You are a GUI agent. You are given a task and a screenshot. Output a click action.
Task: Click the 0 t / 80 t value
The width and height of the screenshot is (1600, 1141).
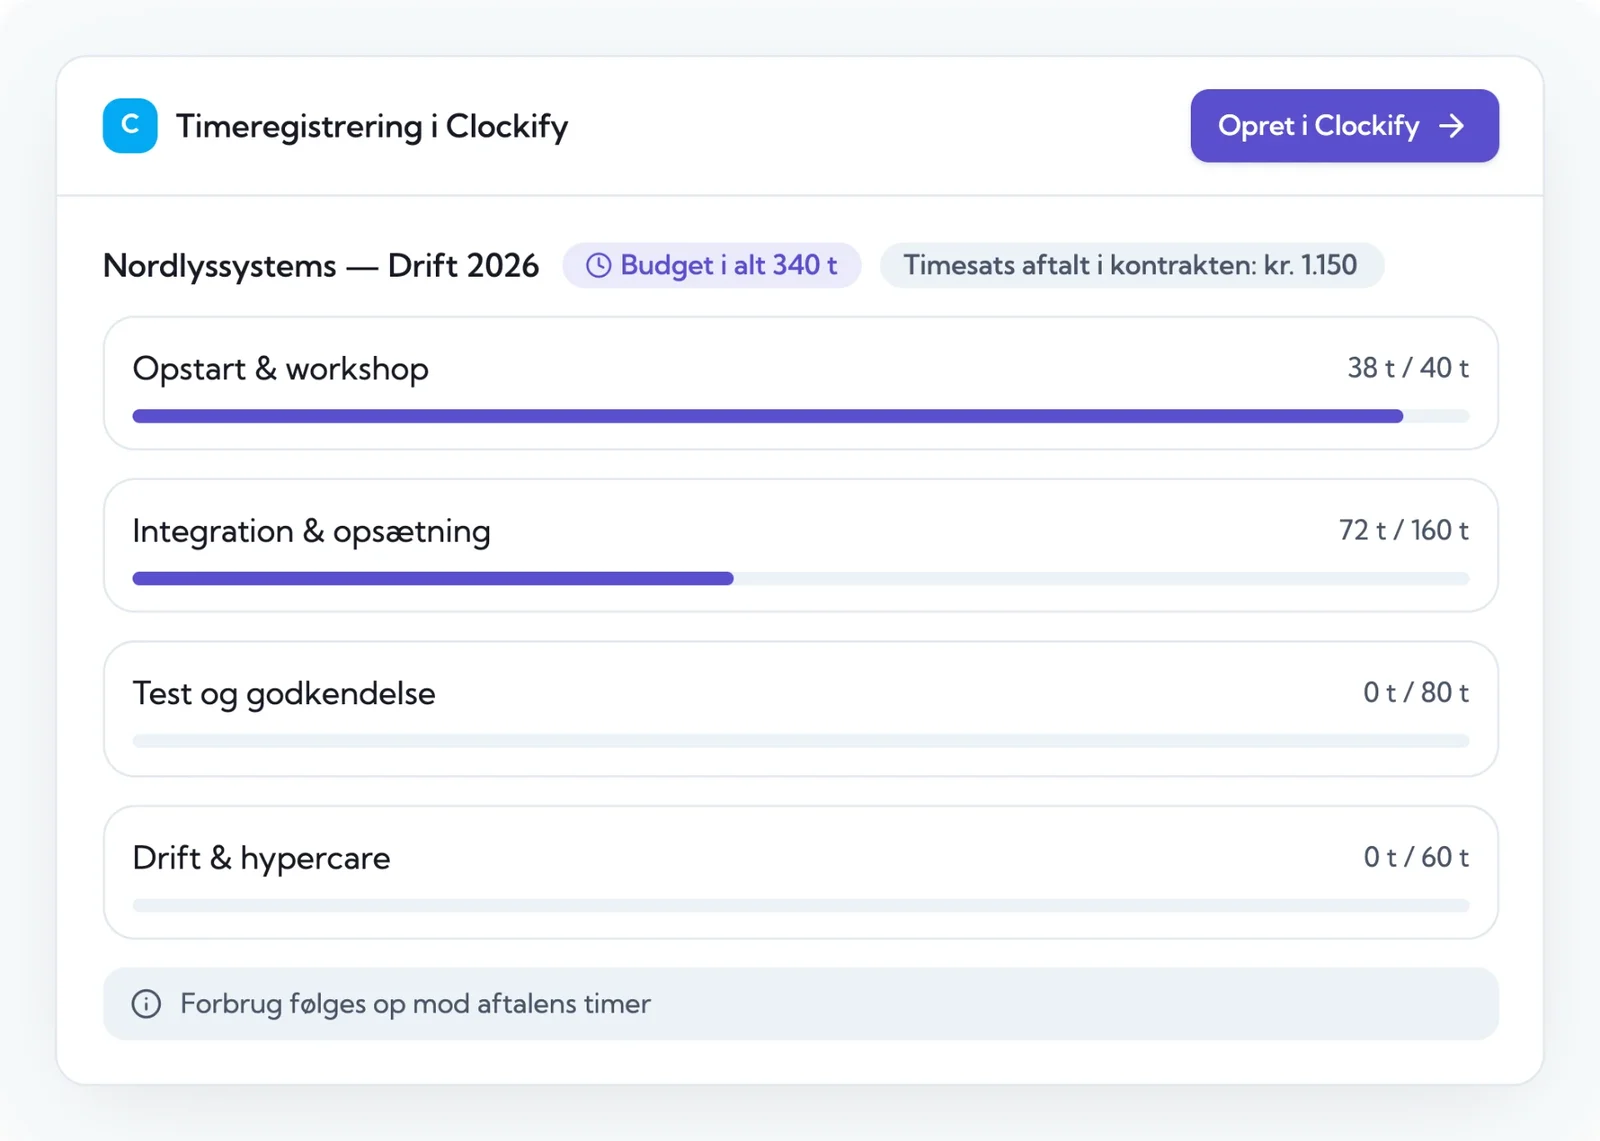coord(1416,692)
